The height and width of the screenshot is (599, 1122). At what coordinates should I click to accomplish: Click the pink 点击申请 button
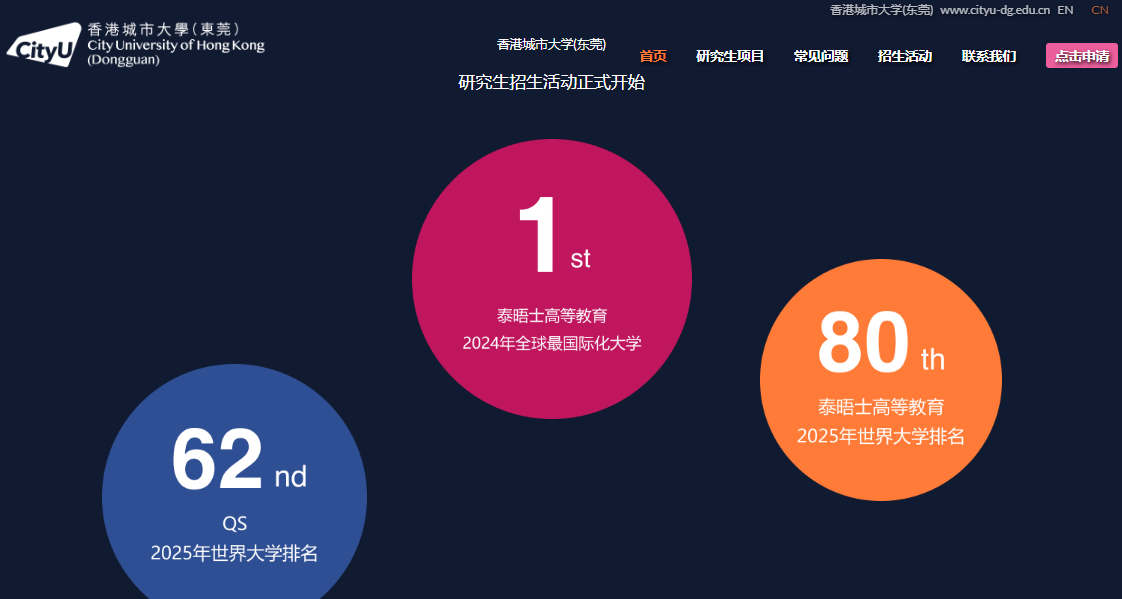pos(1081,56)
